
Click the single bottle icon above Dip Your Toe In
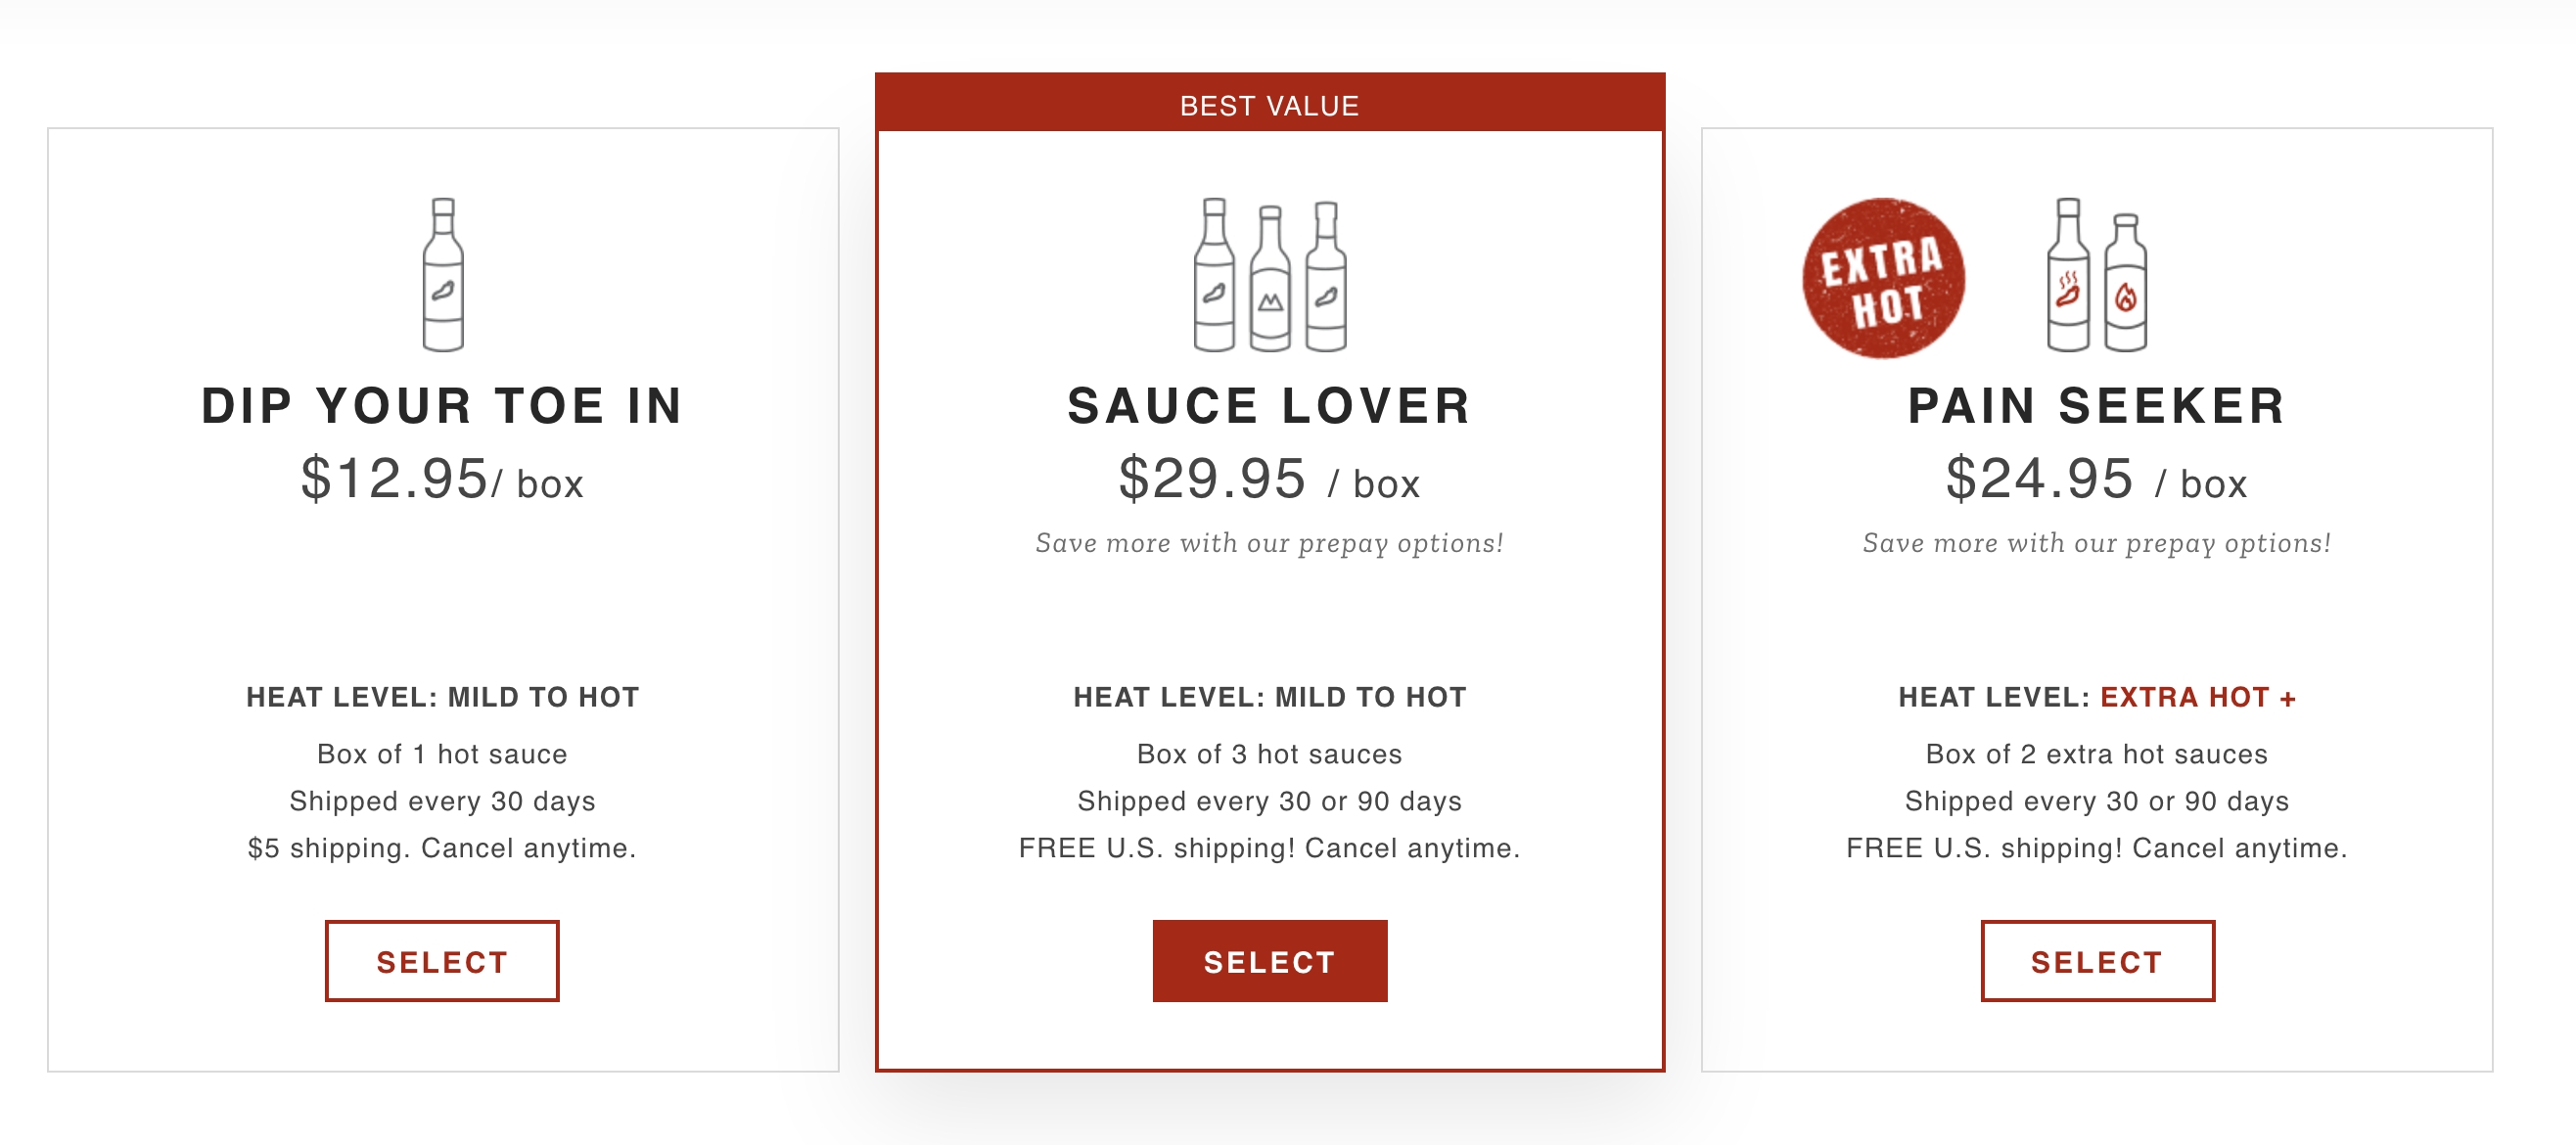(x=443, y=275)
